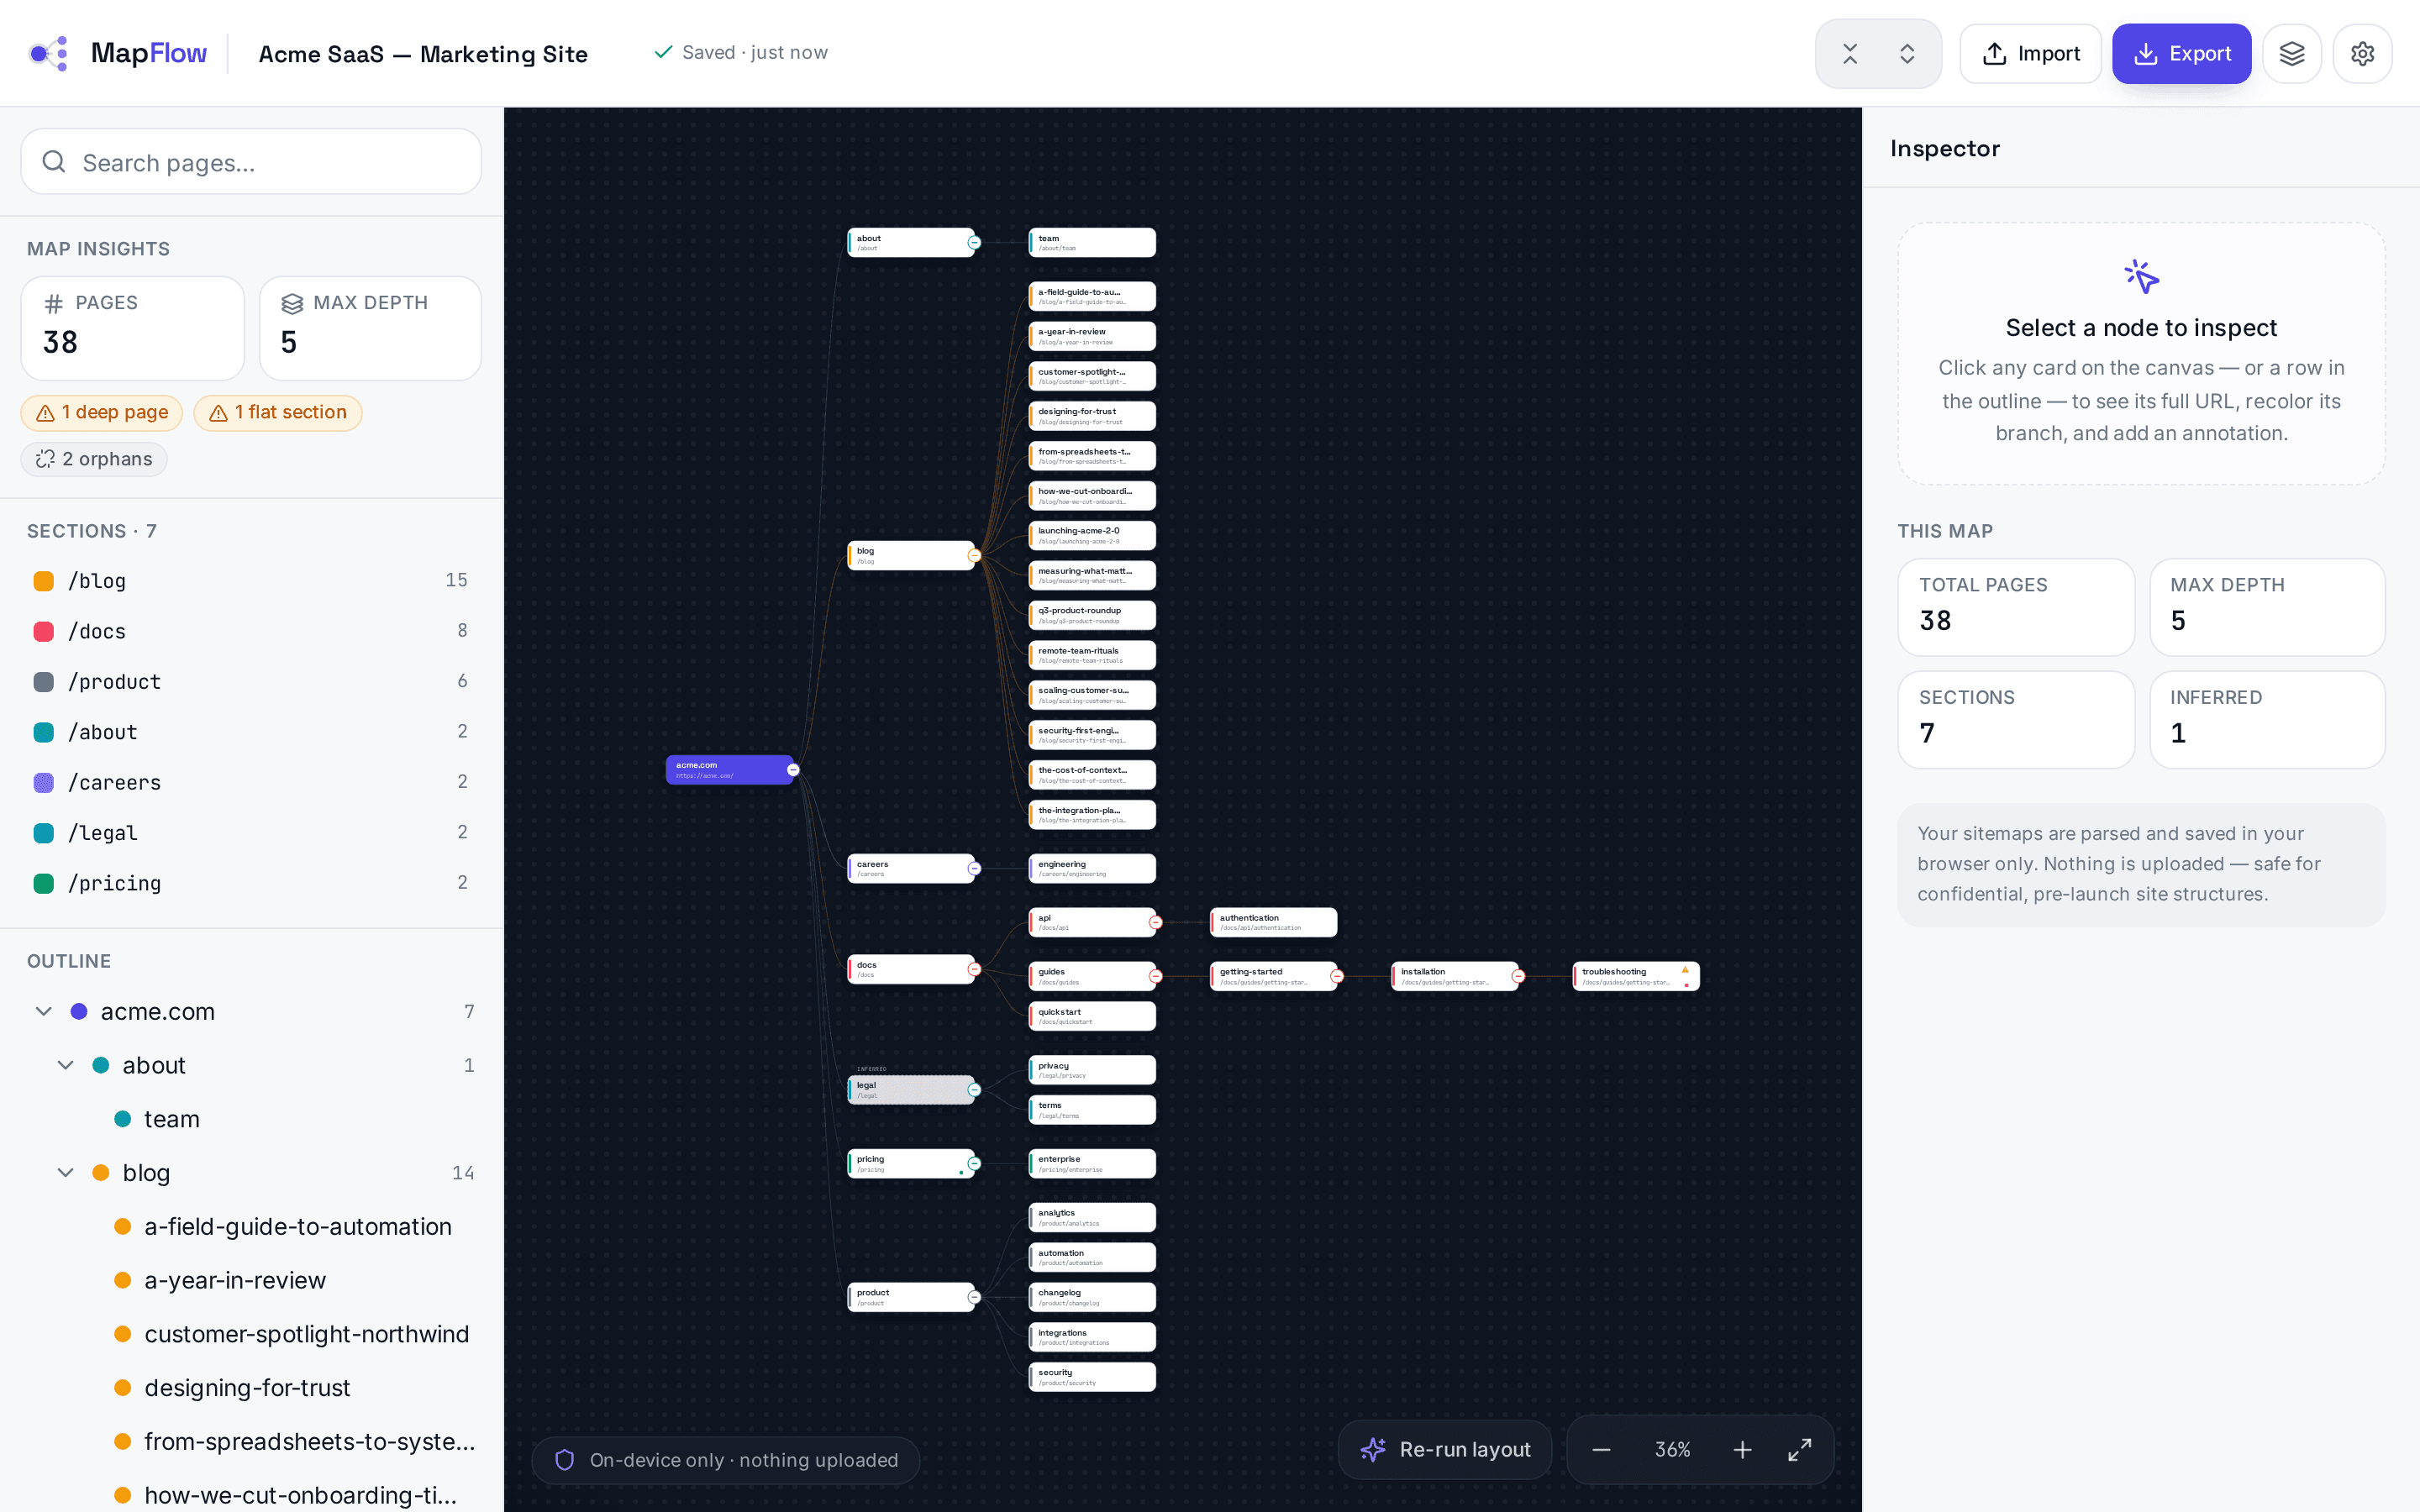Select the /product section row

(251, 681)
